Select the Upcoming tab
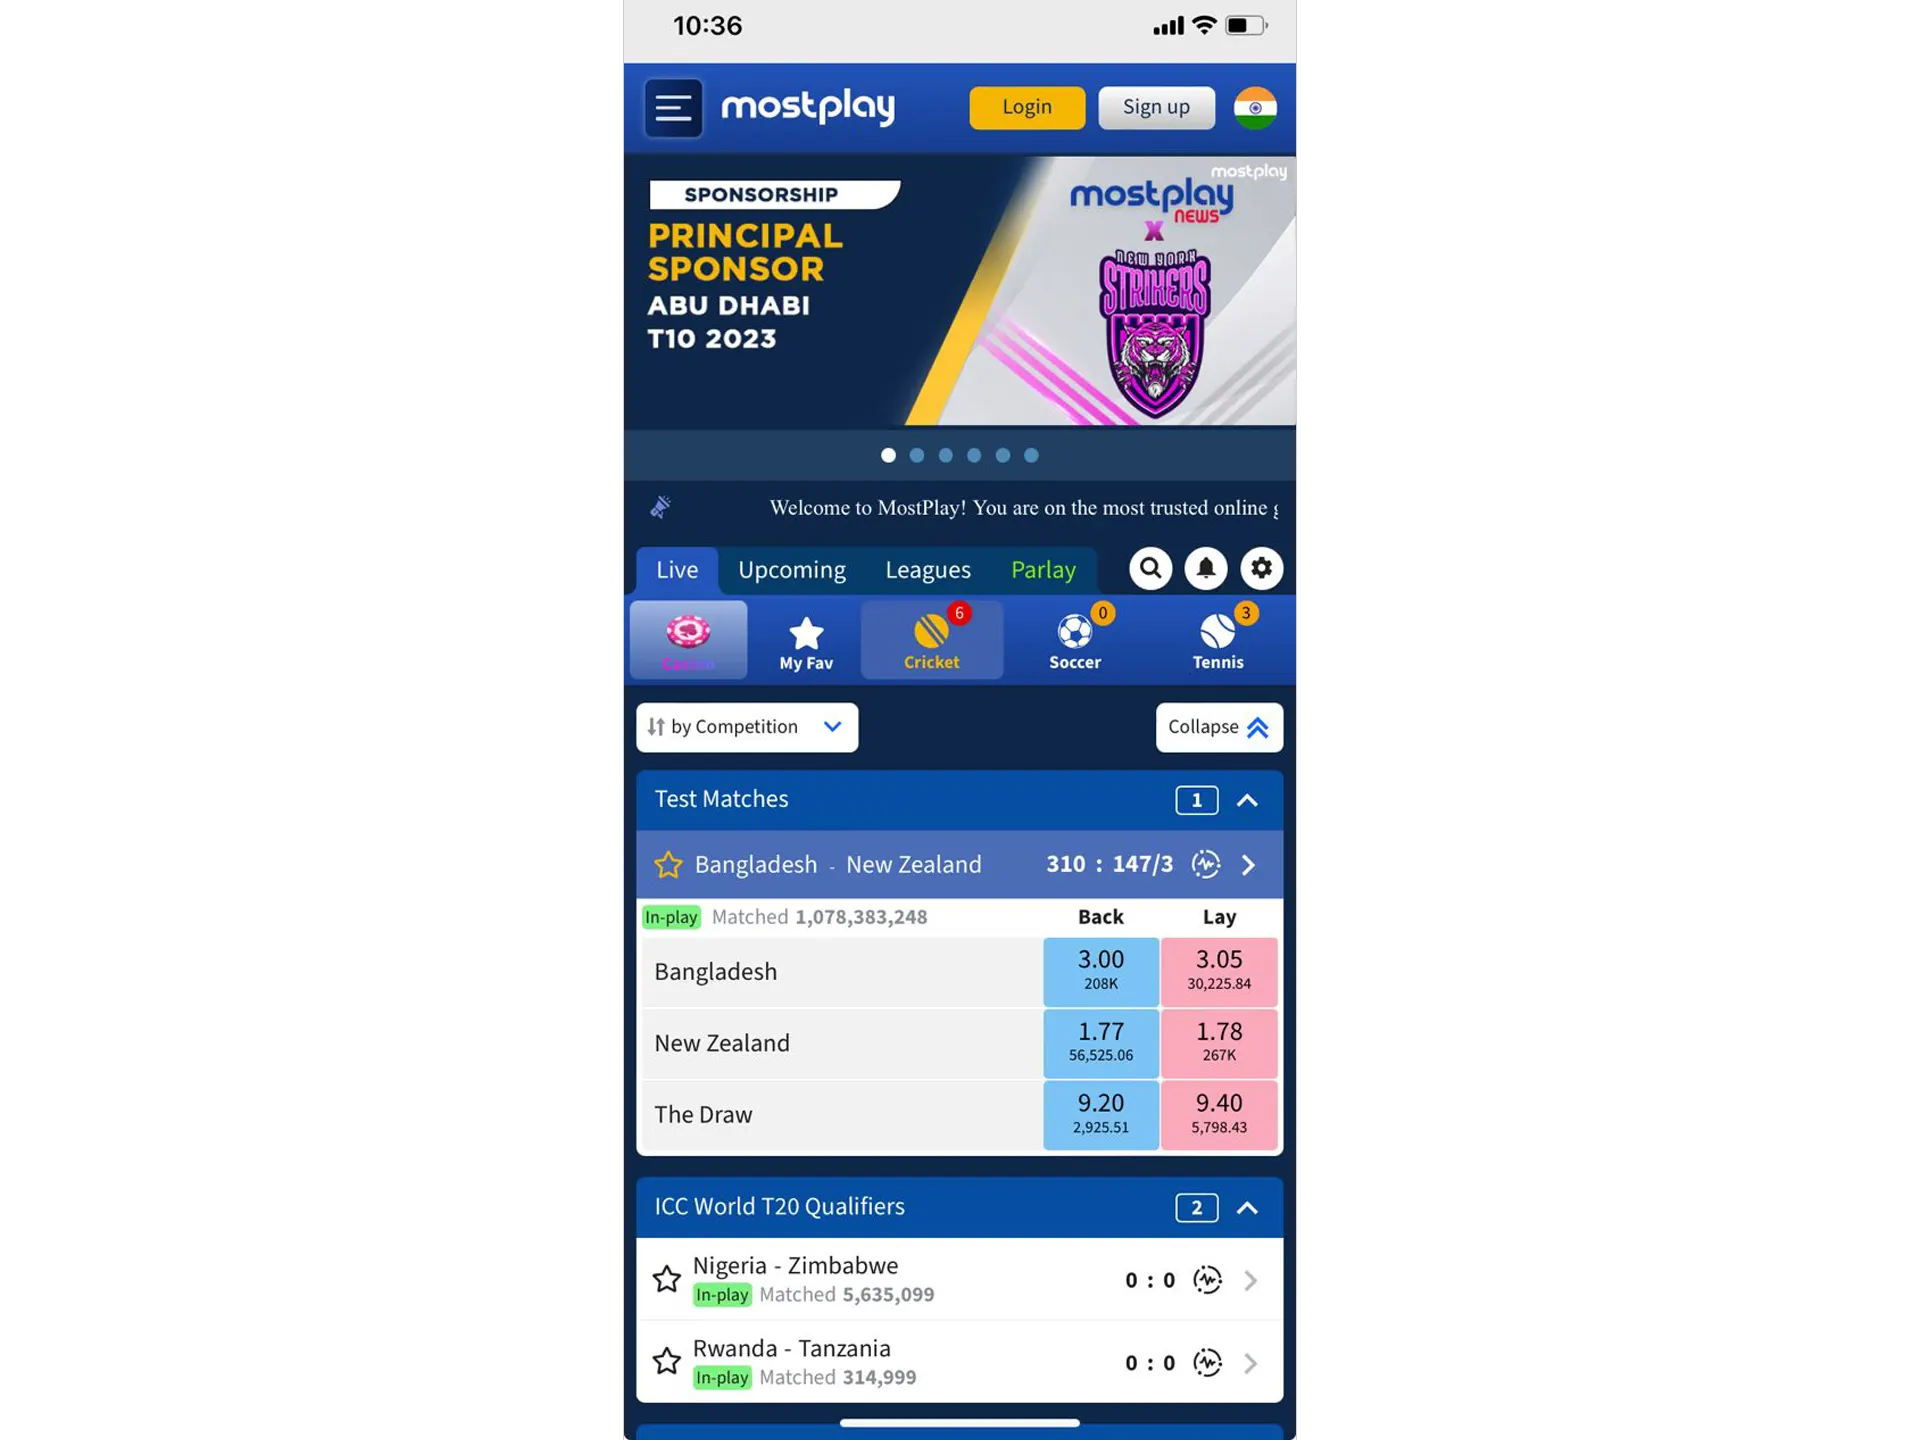 pyautogui.click(x=792, y=569)
